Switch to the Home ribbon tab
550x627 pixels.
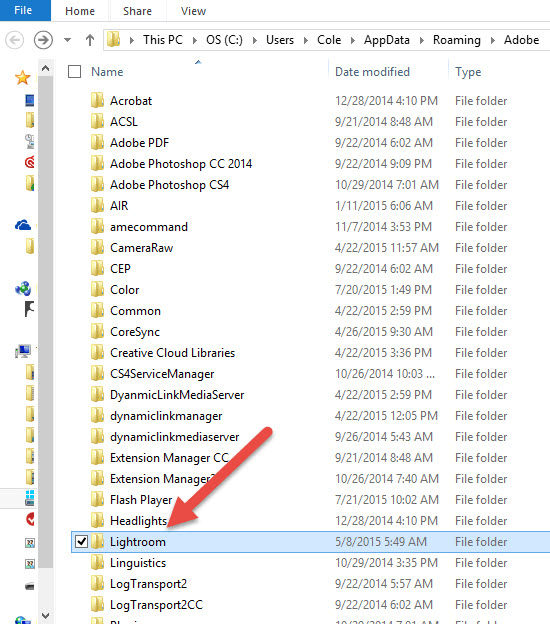pos(80,11)
